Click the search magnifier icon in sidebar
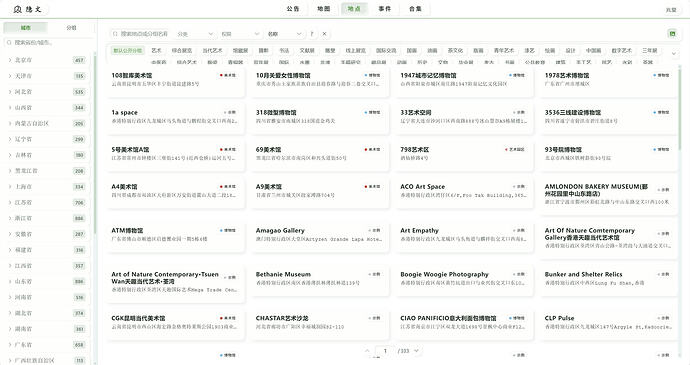The width and height of the screenshot is (690, 365). [x=9, y=43]
